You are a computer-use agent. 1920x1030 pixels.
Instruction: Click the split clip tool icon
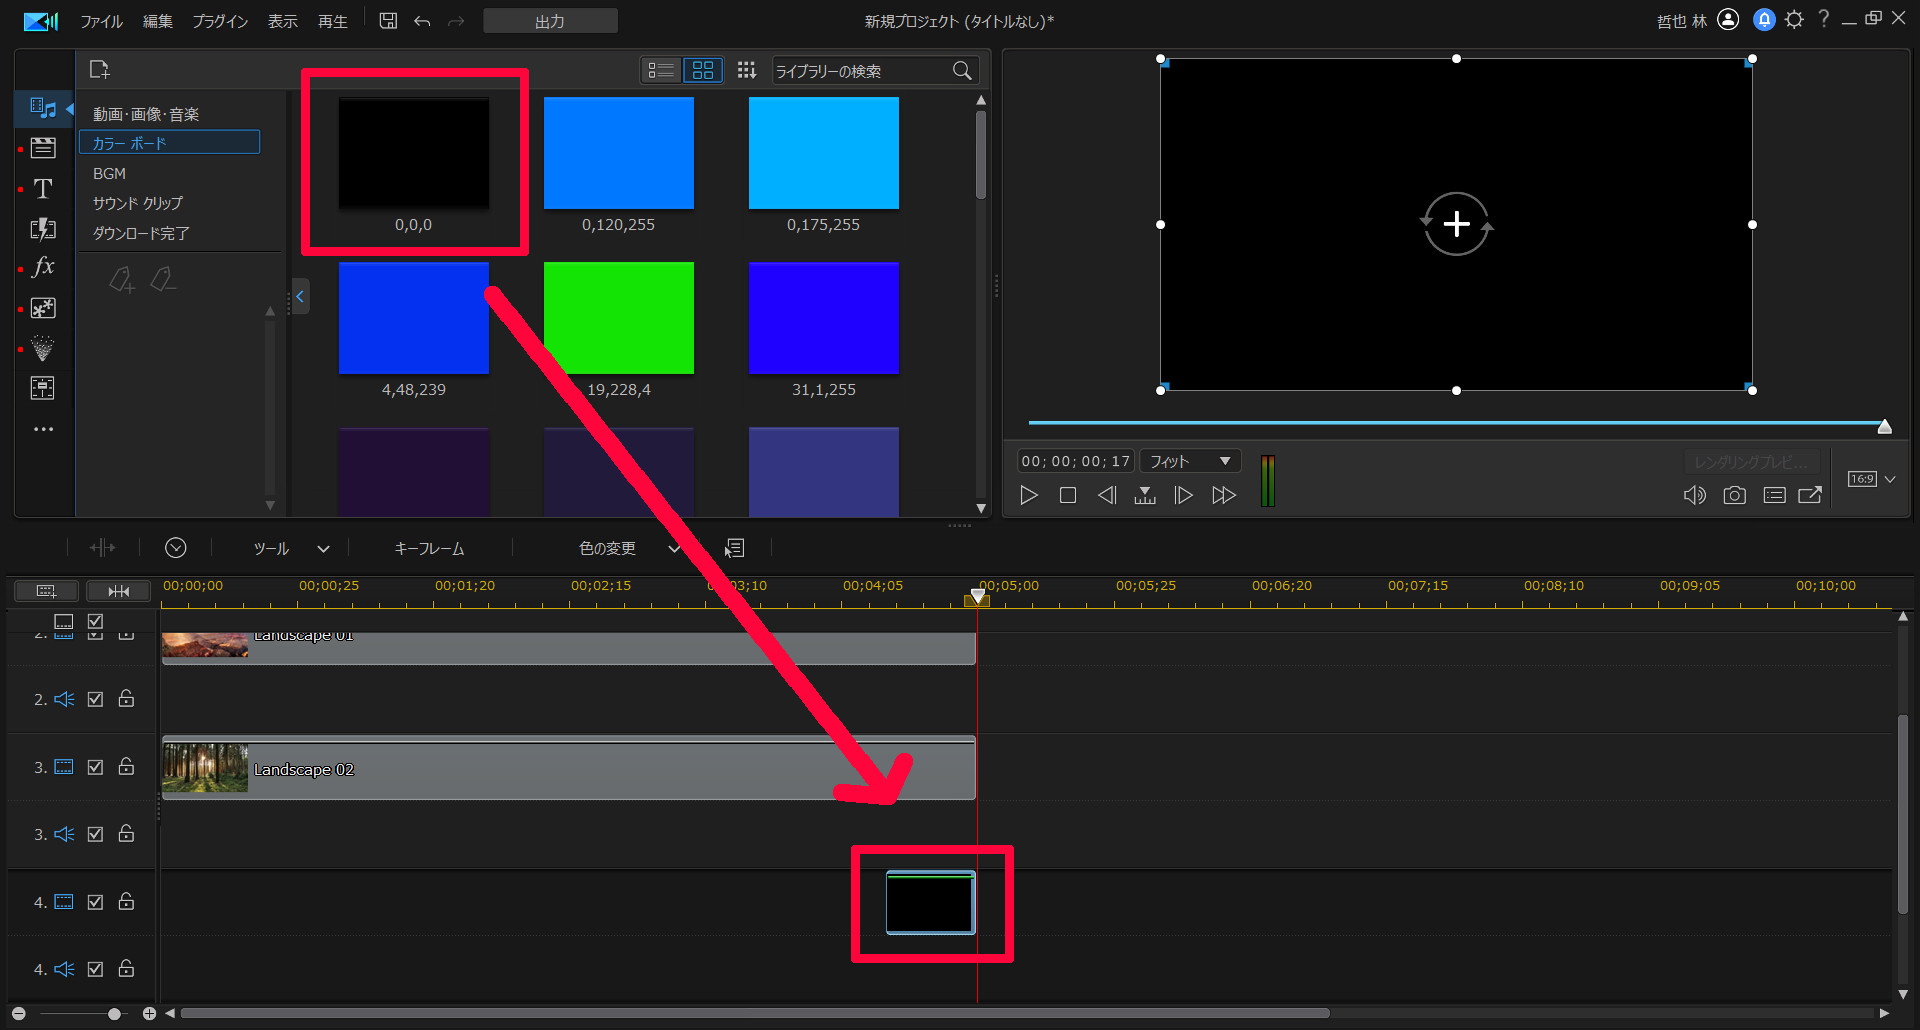pyautogui.click(x=102, y=548)
